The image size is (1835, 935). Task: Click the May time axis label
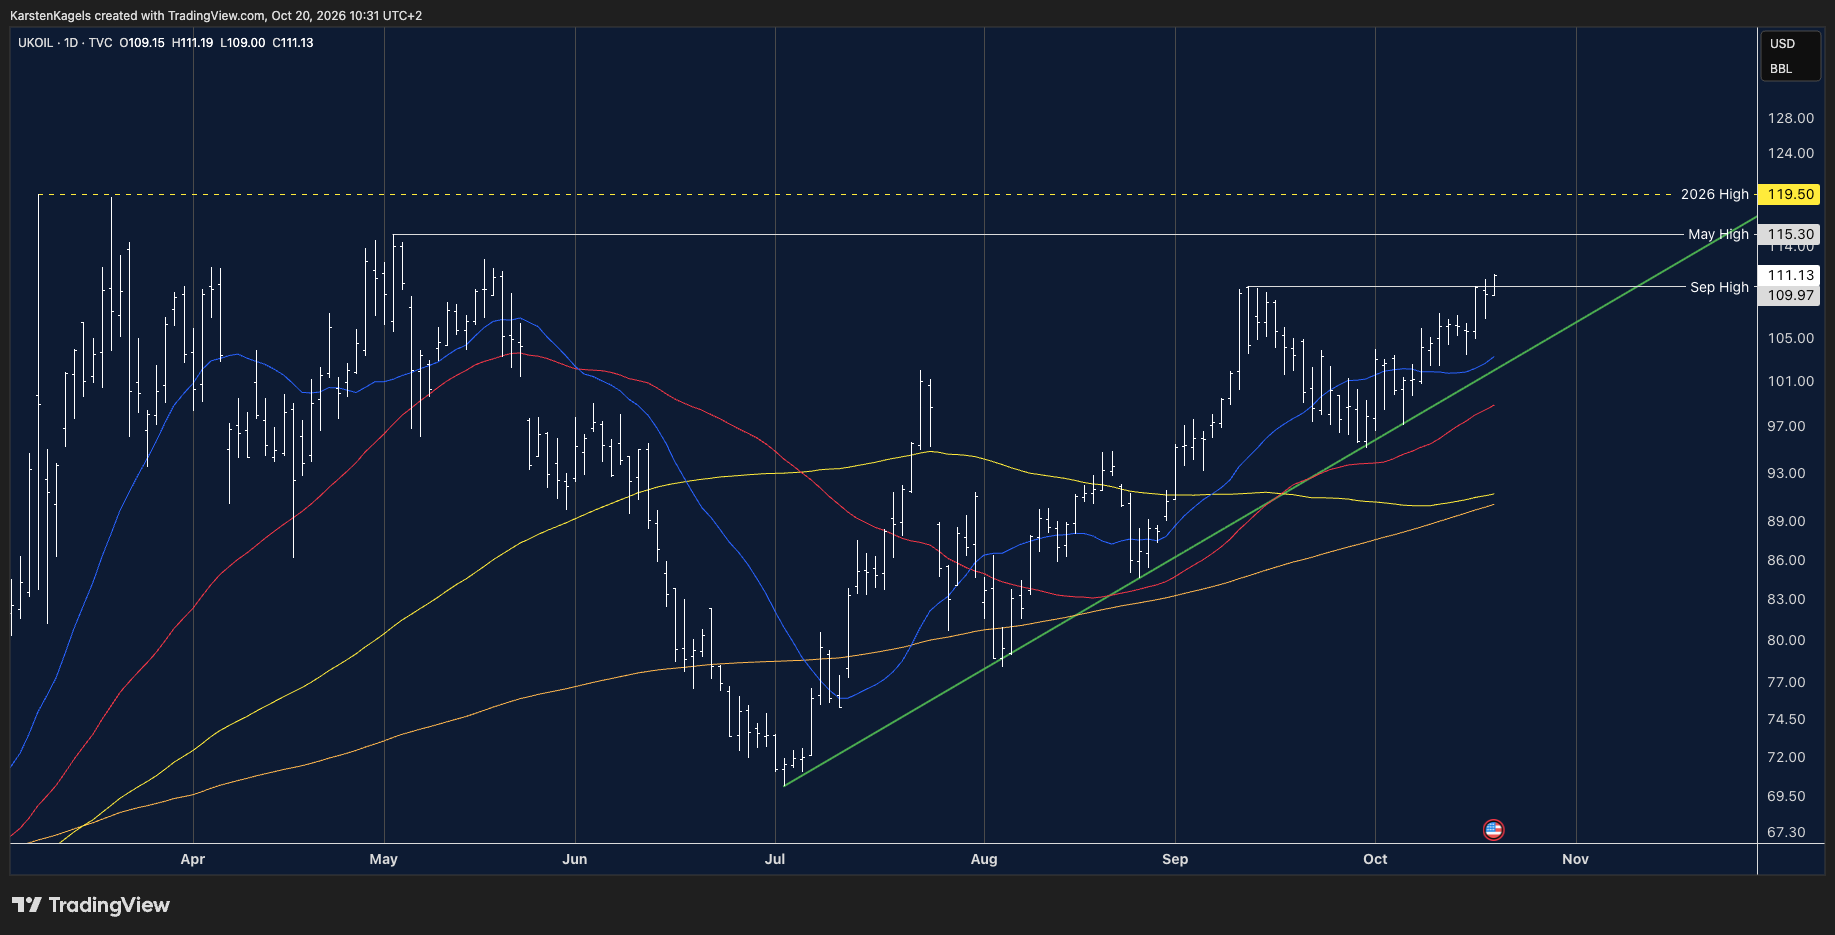383,859
